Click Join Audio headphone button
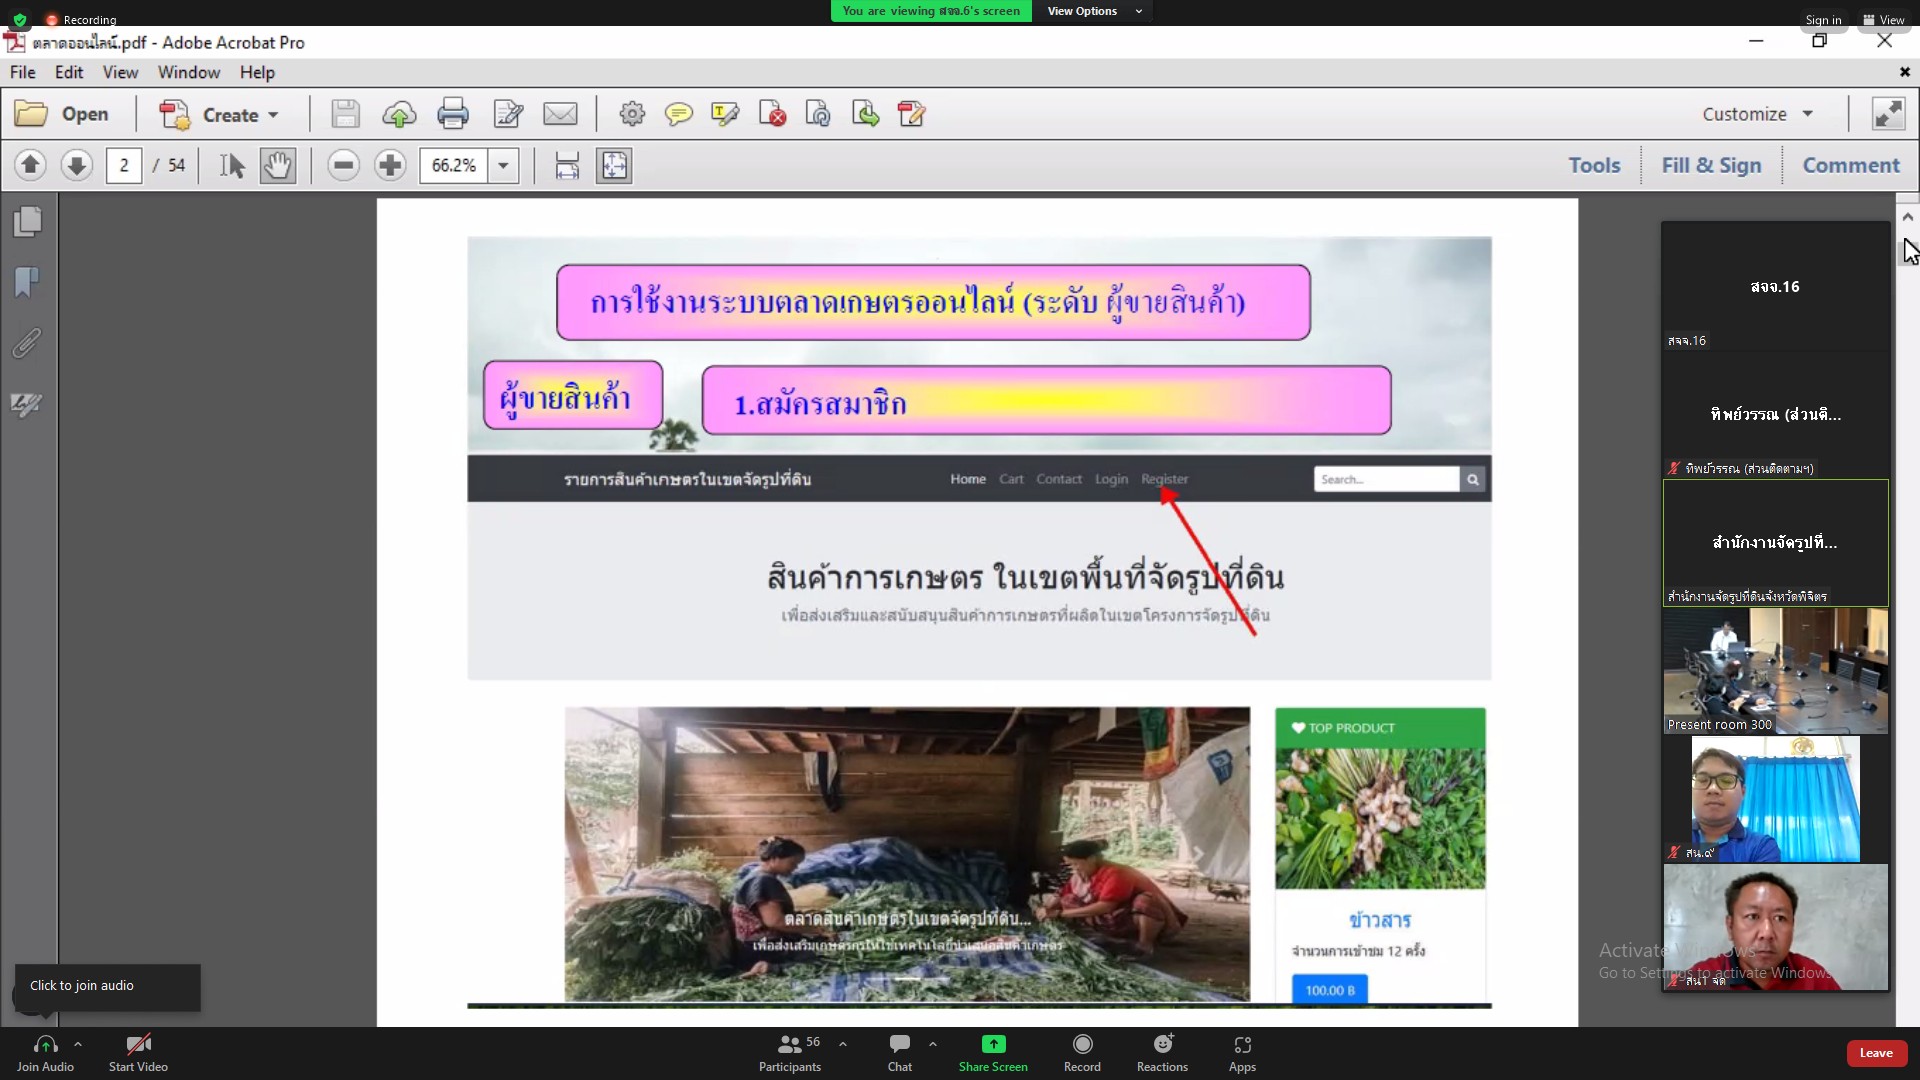Viewport: 1920px width, 1080px height. tap(45, 1053)
